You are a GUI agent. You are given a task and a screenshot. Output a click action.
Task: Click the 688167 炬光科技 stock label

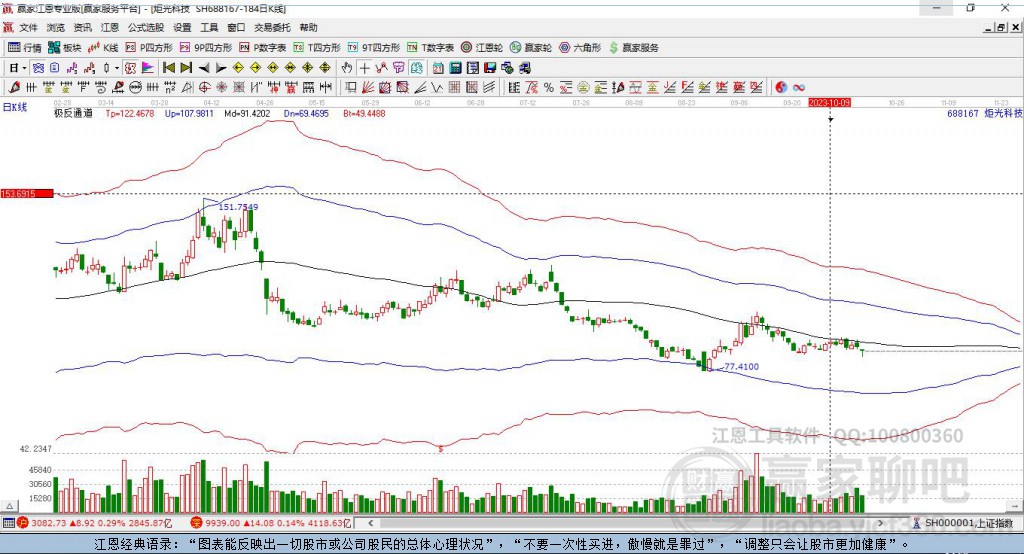tap(984, 113)
